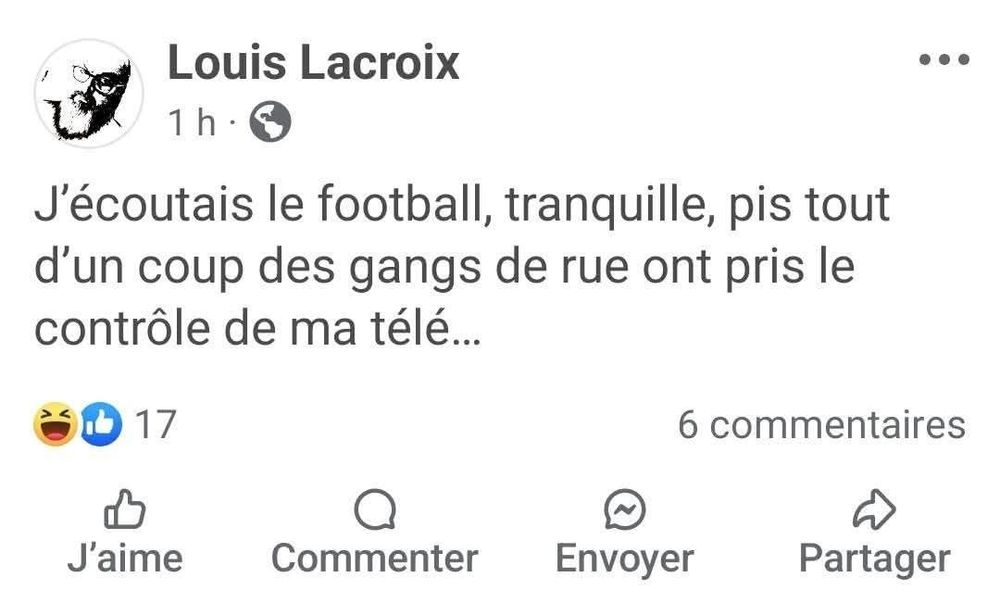Click the post line starting "J'écoutais le football"

point(462,206)
